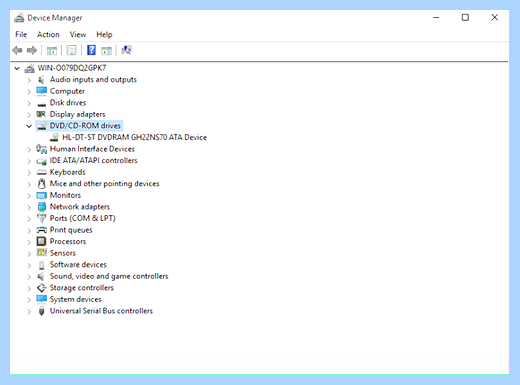This screenshot has width=520, height=385.
Task: Select the Print queues label
Action: (71, 230)
